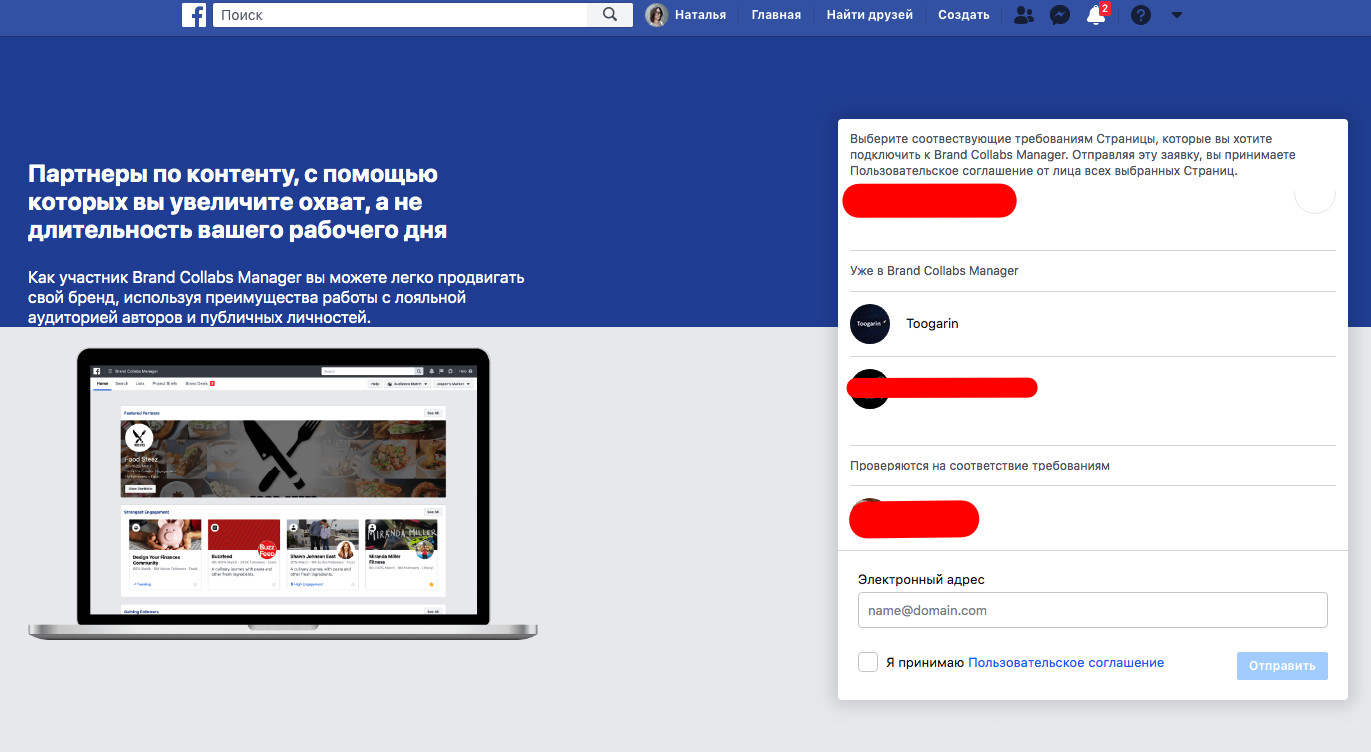Image resolution: width=1371 pixels, height=752 pixels.
Task: Open the Facebook logo home icon
Action: click(194, 15)
